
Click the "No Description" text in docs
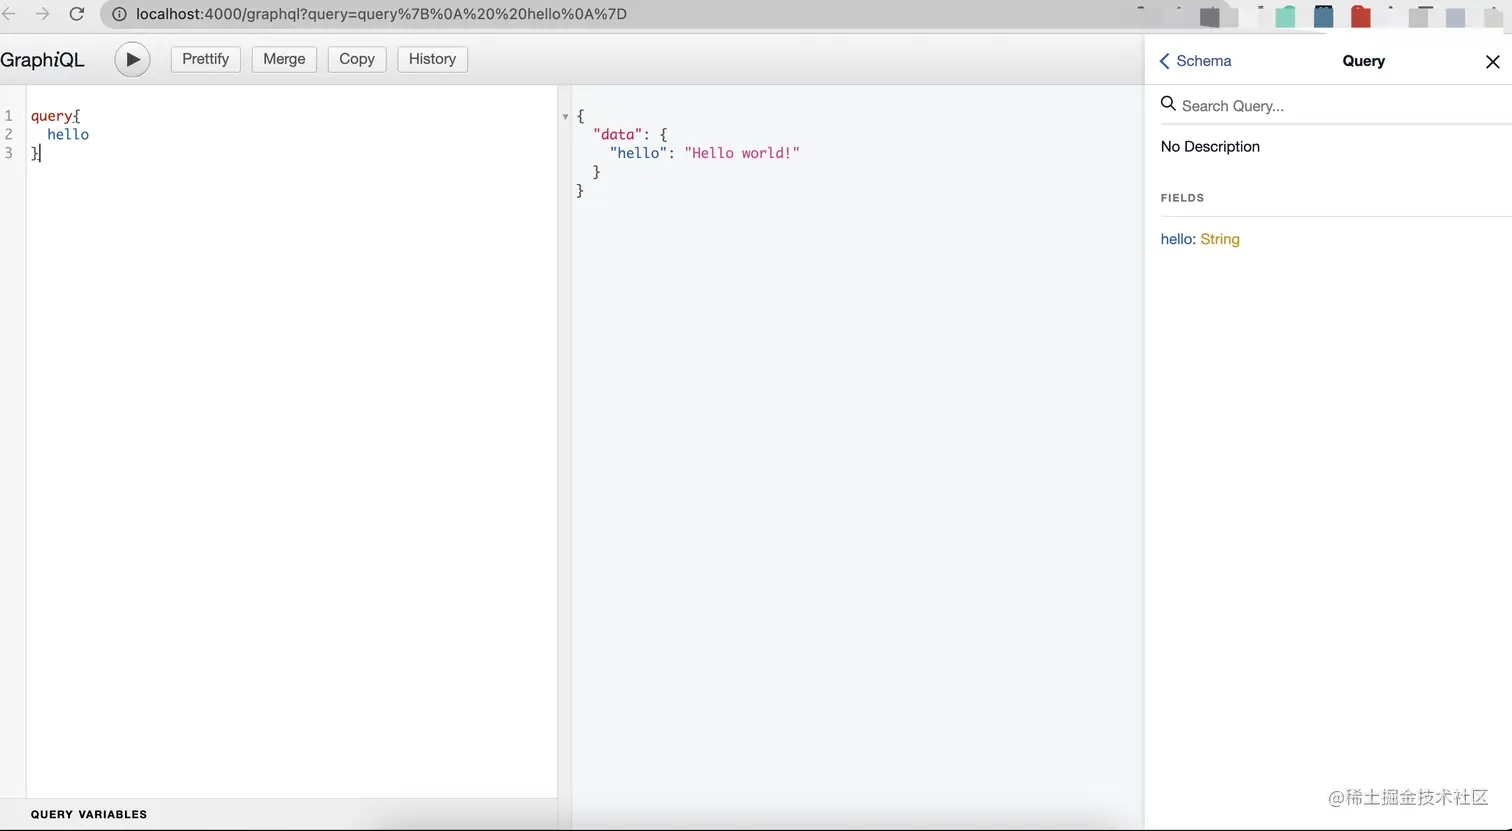1210,147
